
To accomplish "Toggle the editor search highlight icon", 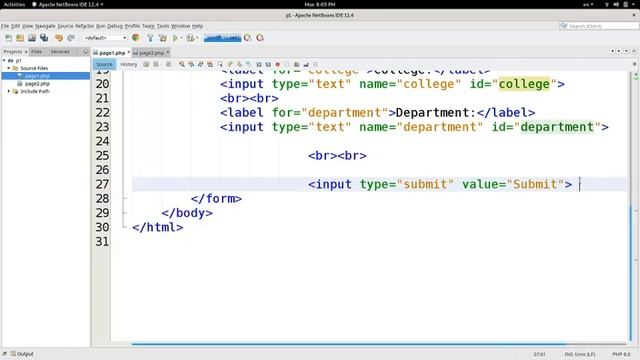I will (210, 64).
